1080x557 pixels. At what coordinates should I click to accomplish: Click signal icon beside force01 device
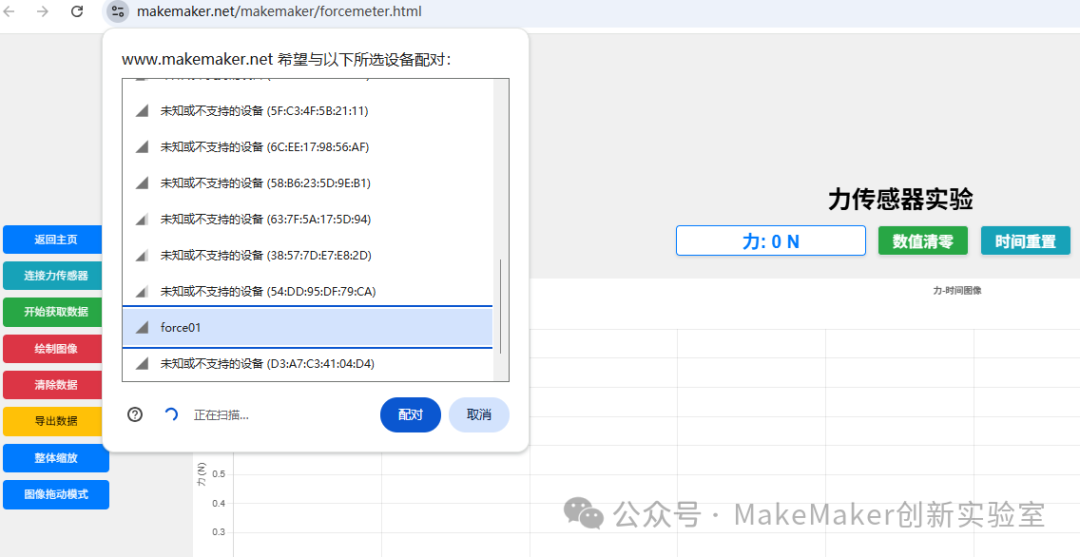click(x=142, y=328)
